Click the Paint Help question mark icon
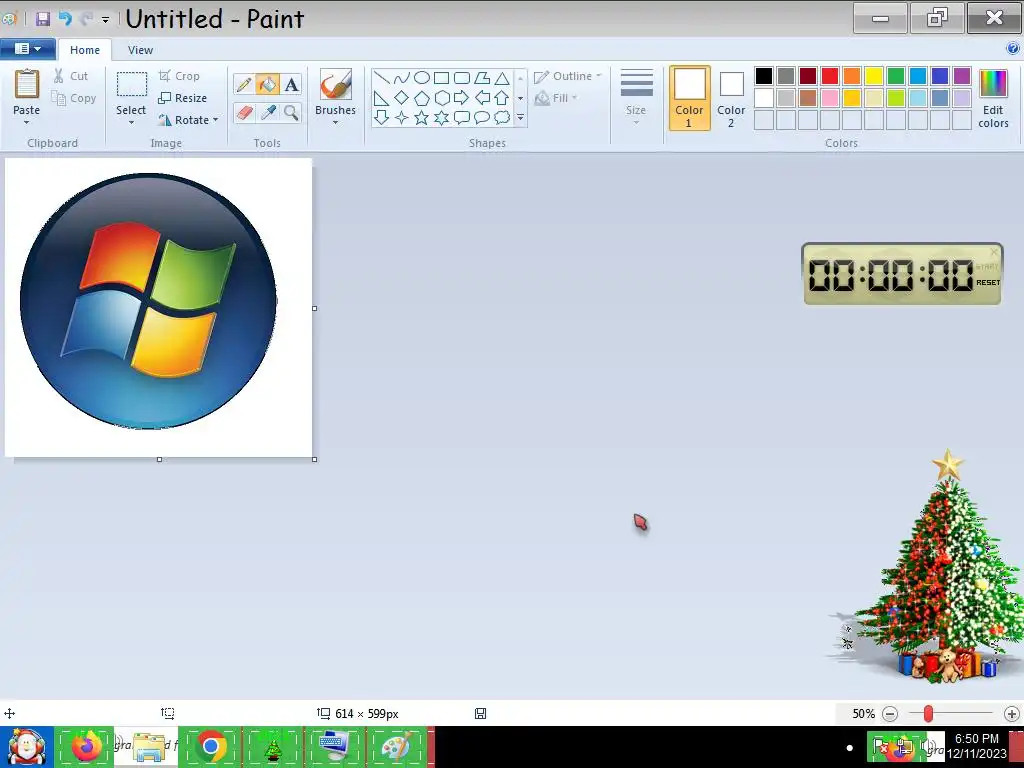The width and height of the screenshot is (1024, 768). click(1012, 48)
